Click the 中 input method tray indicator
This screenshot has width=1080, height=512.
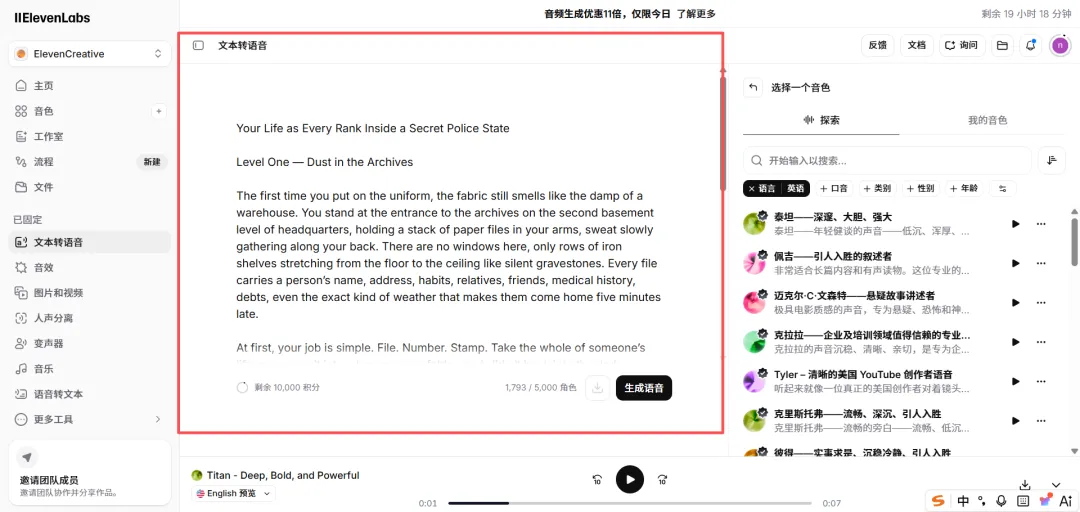(x=964, y=501)
